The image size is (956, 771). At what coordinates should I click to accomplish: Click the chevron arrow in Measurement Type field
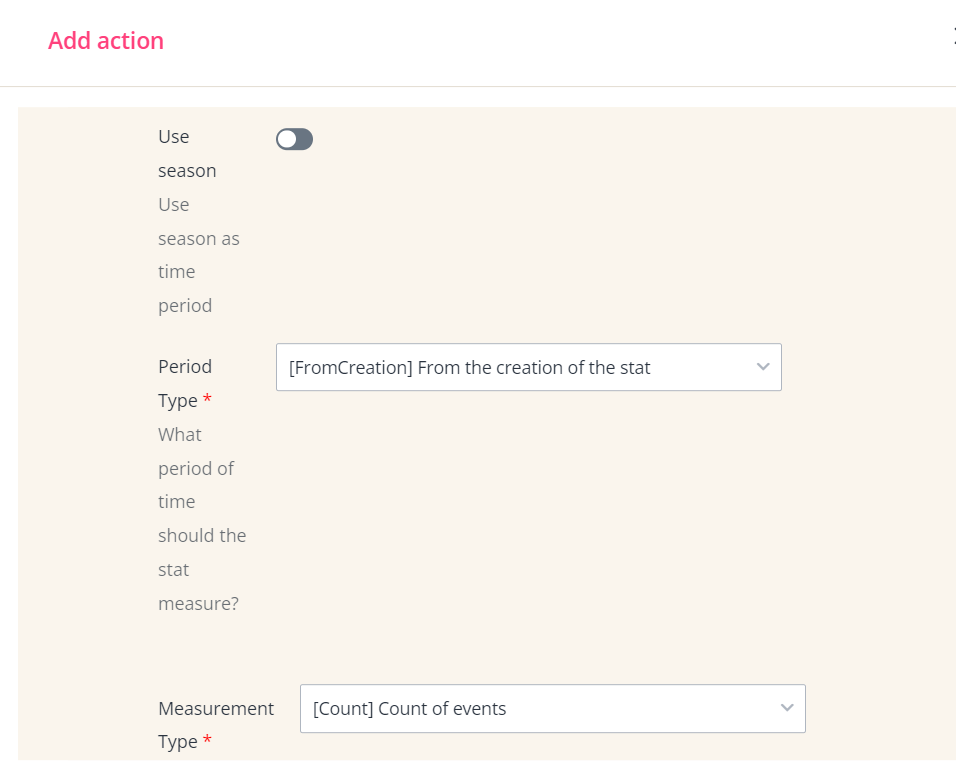[787, 708]
